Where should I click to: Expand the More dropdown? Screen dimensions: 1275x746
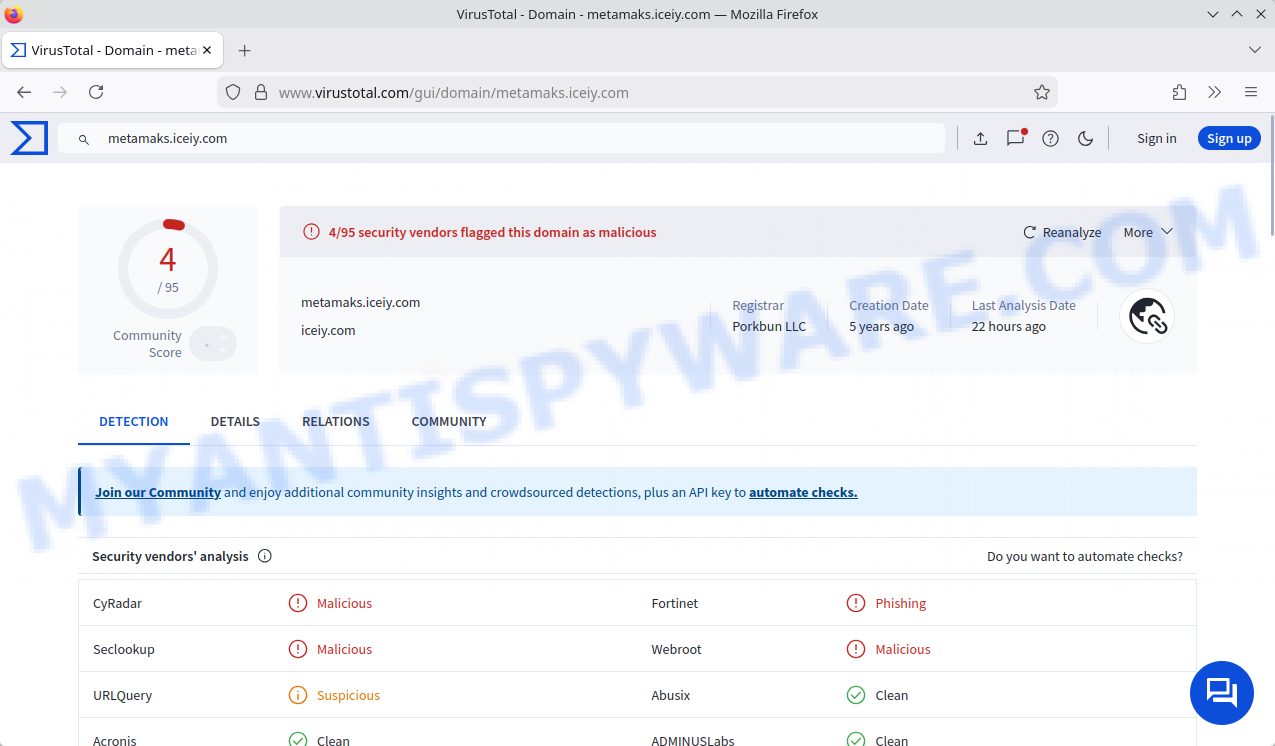pyautogui.click(x=1147, y=232)
